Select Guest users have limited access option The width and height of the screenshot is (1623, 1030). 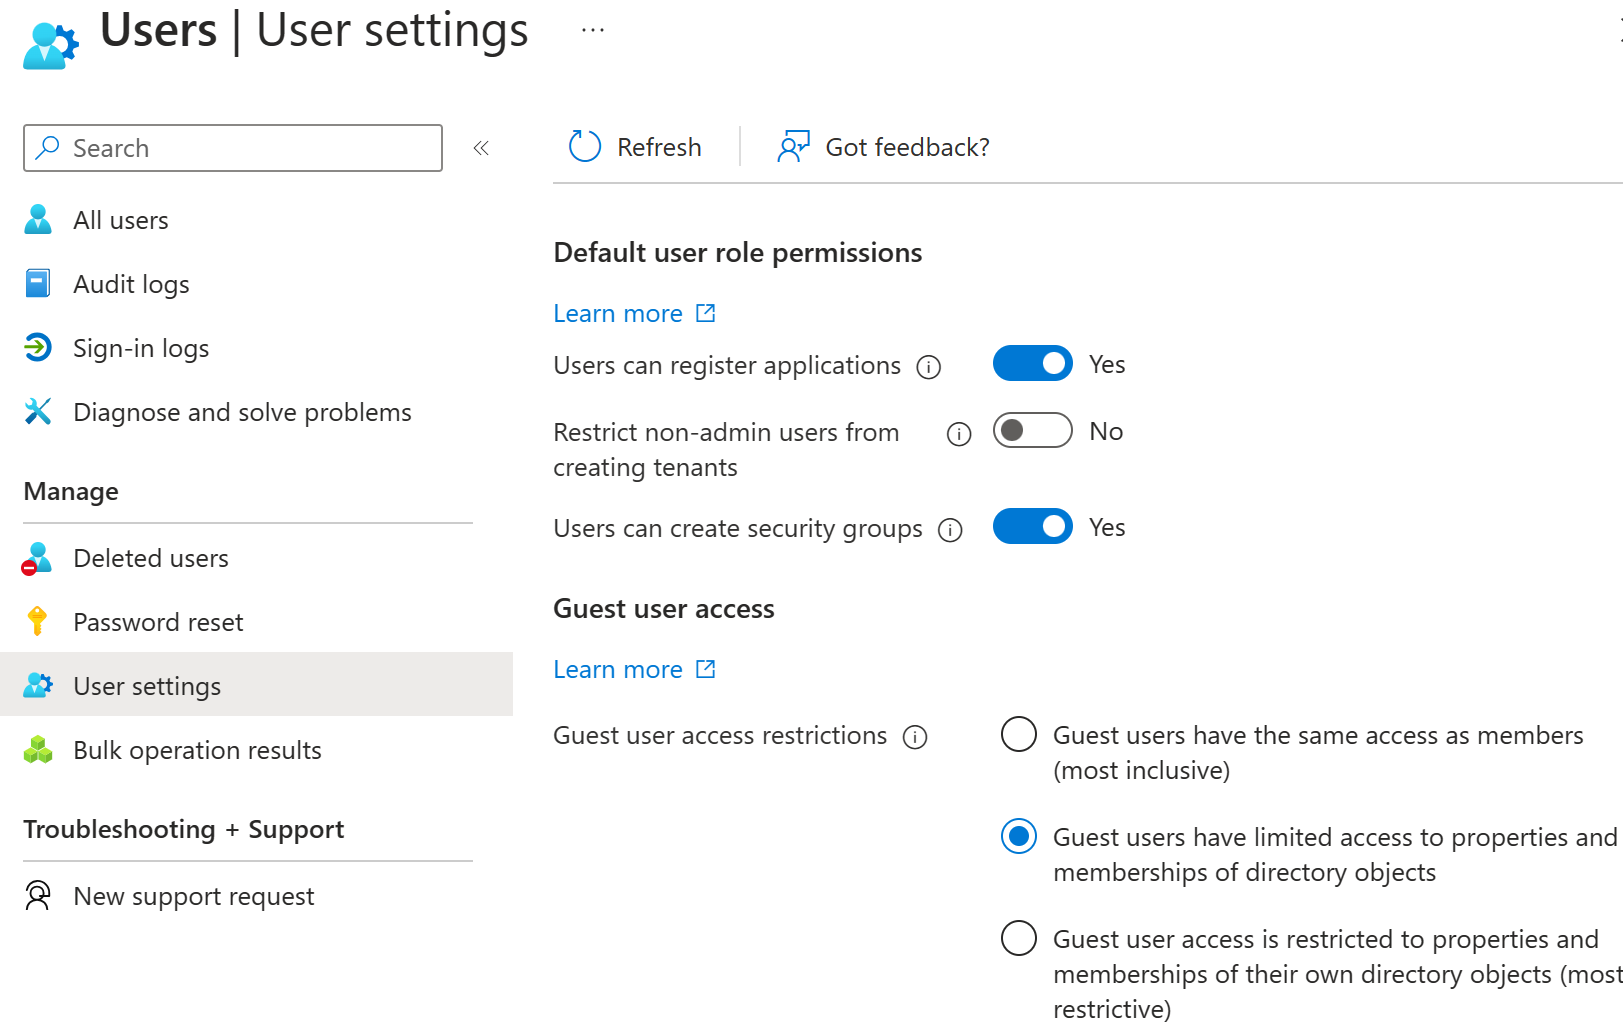coord(1019,836)
